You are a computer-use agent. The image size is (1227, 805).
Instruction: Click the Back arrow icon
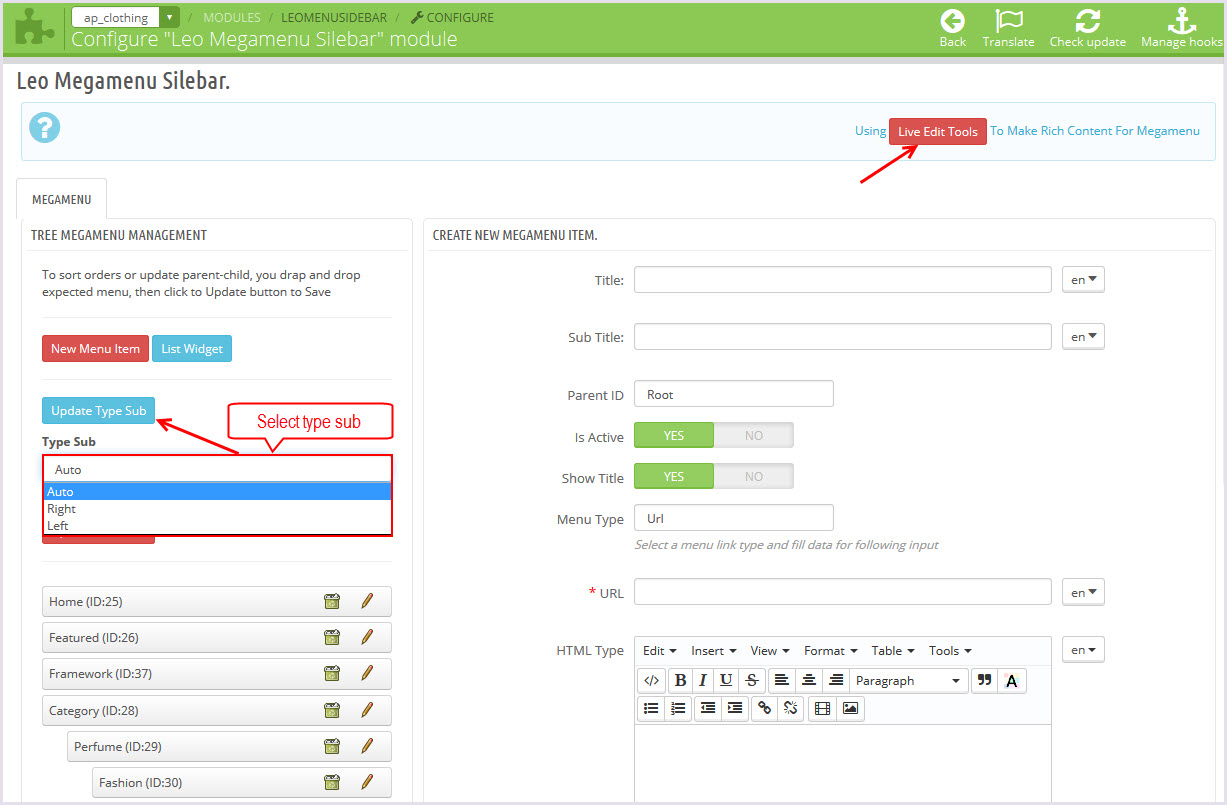pos(953,20)
